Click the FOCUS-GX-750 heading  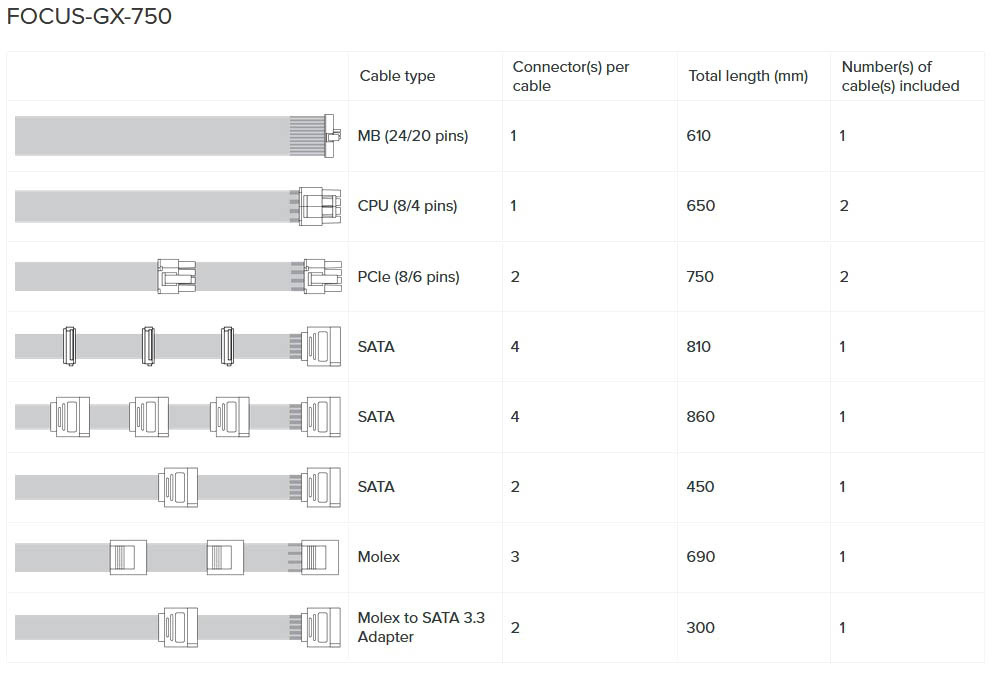pyautogui.click(x=89, y=17)
